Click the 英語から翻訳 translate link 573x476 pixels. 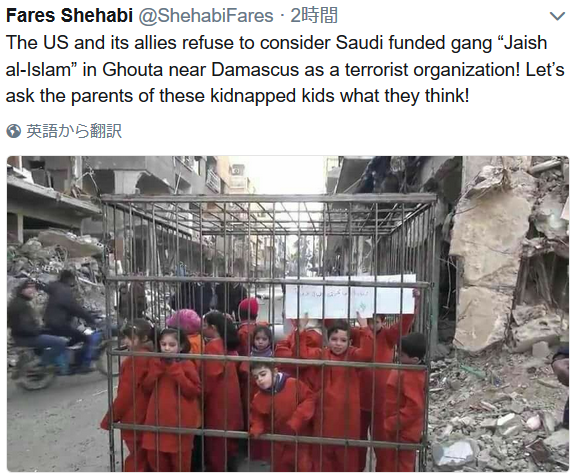click(74, 131)
